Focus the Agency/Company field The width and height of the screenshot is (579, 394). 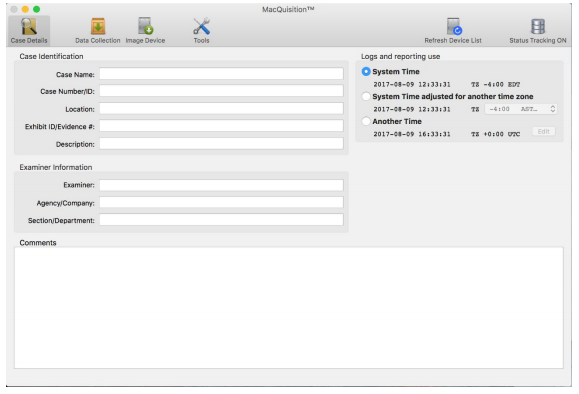click(221, 202)
